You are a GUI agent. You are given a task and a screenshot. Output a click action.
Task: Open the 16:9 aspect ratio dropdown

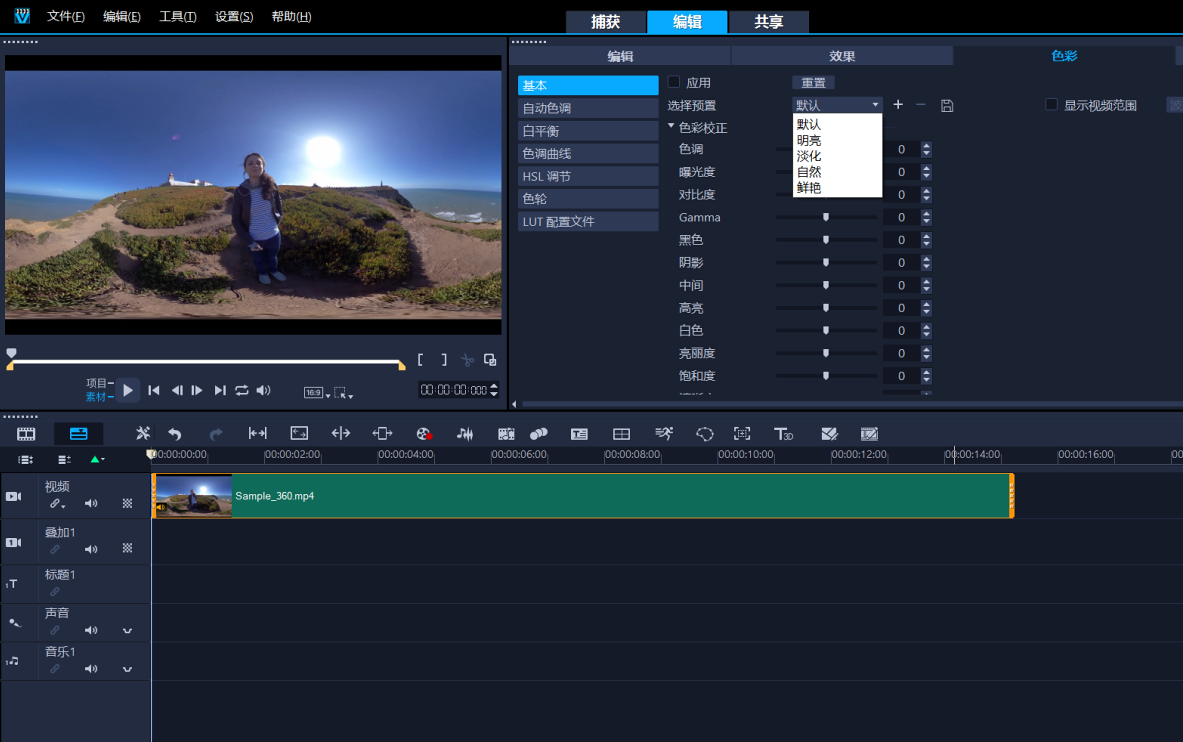point(316,393)
